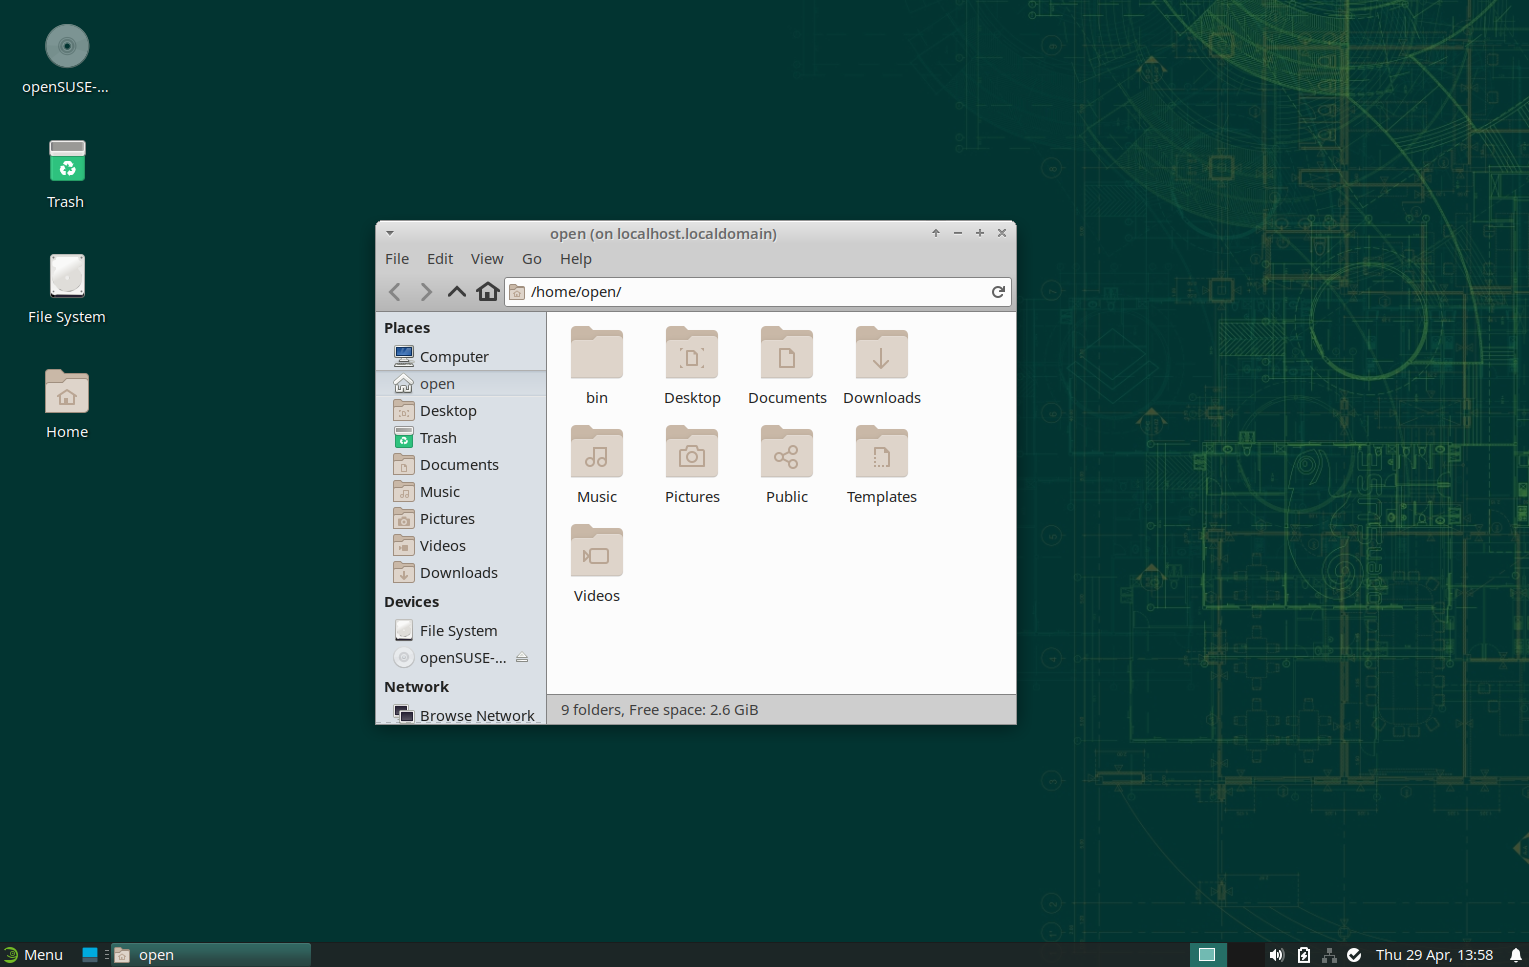Select Browse Network in the sidebar
This screenshot has width=1529, height=967.
[x=476, y=715]
